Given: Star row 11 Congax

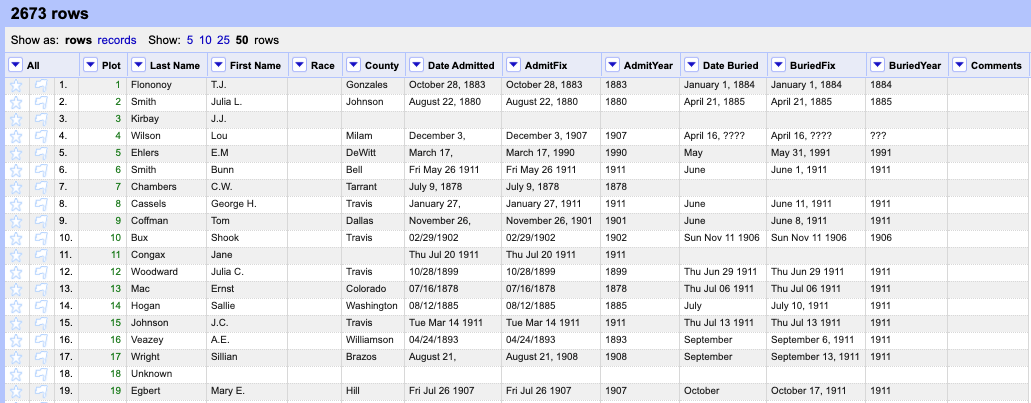Looking at the screenshot, I should (x=16, y=254).
